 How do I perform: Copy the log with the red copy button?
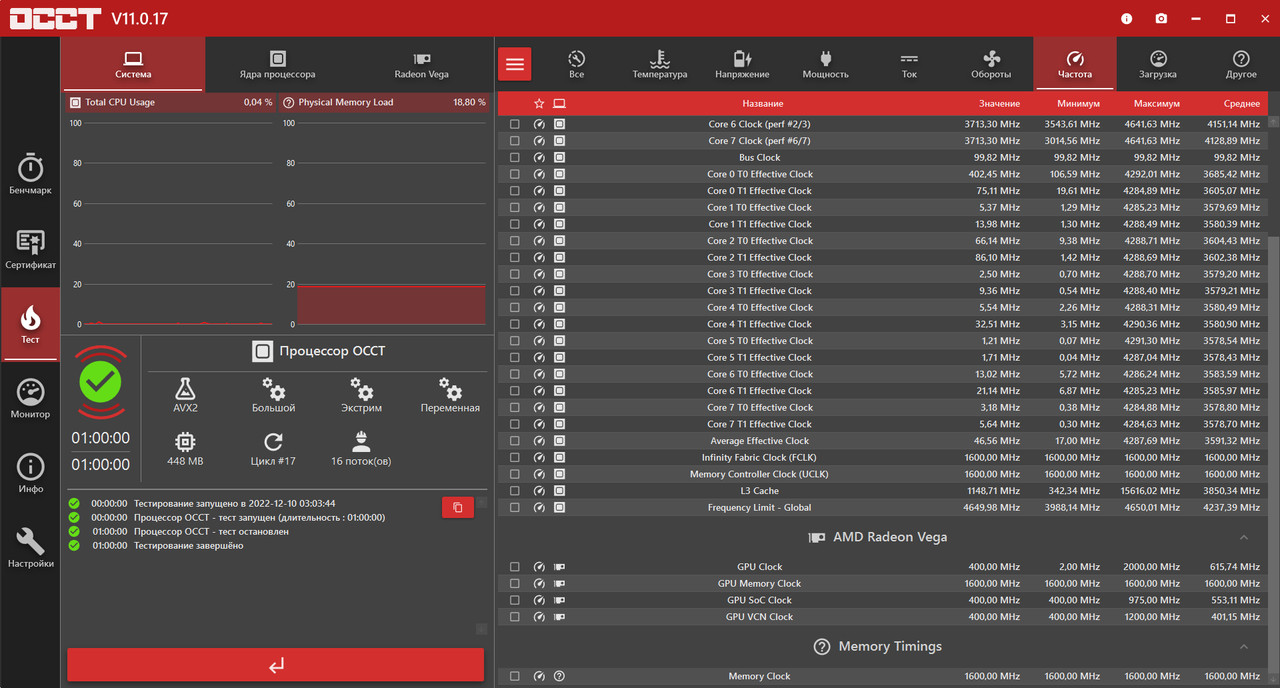(458, 507)
